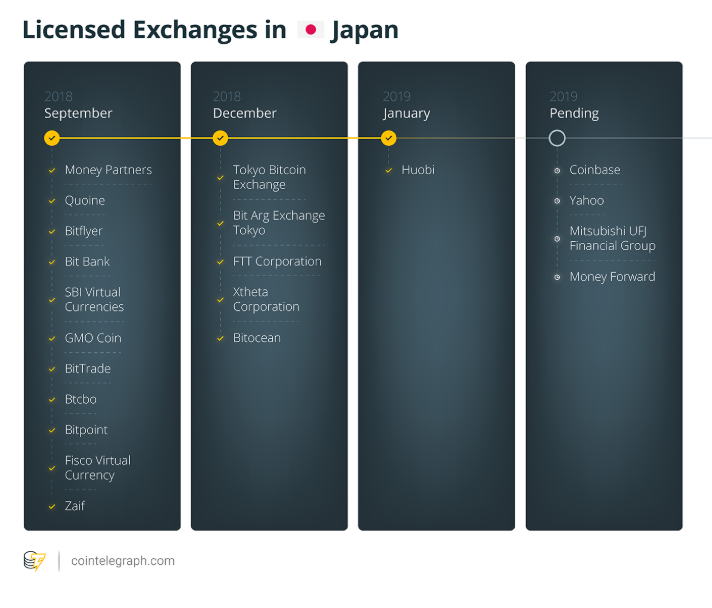Click the checkmark beside Money Partners
This screenshot has width=712, height=608.
(52, 170)
